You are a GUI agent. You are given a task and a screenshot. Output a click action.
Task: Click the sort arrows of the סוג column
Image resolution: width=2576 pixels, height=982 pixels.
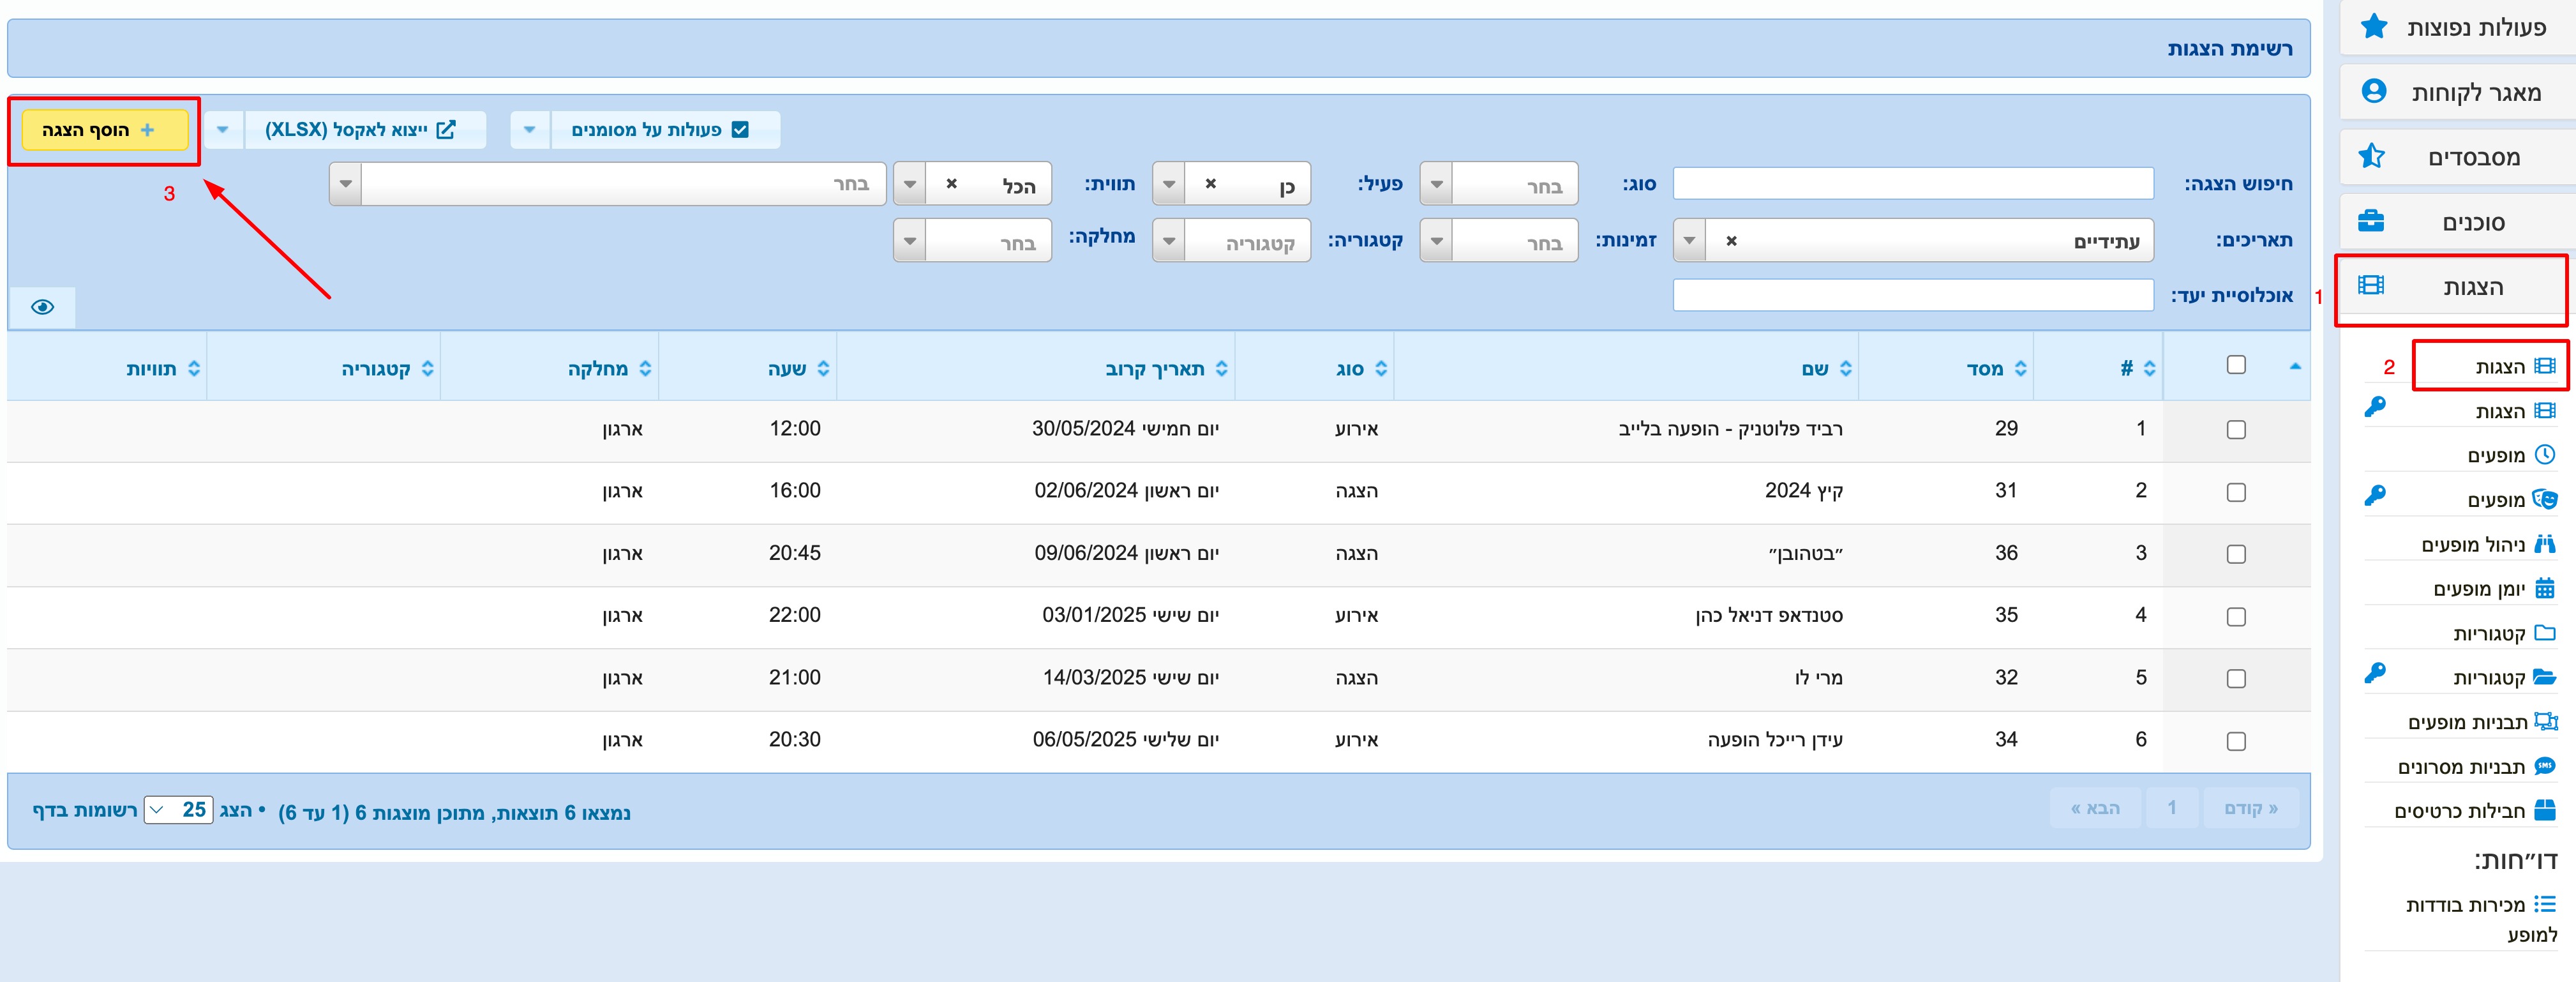pos(1381,369)
